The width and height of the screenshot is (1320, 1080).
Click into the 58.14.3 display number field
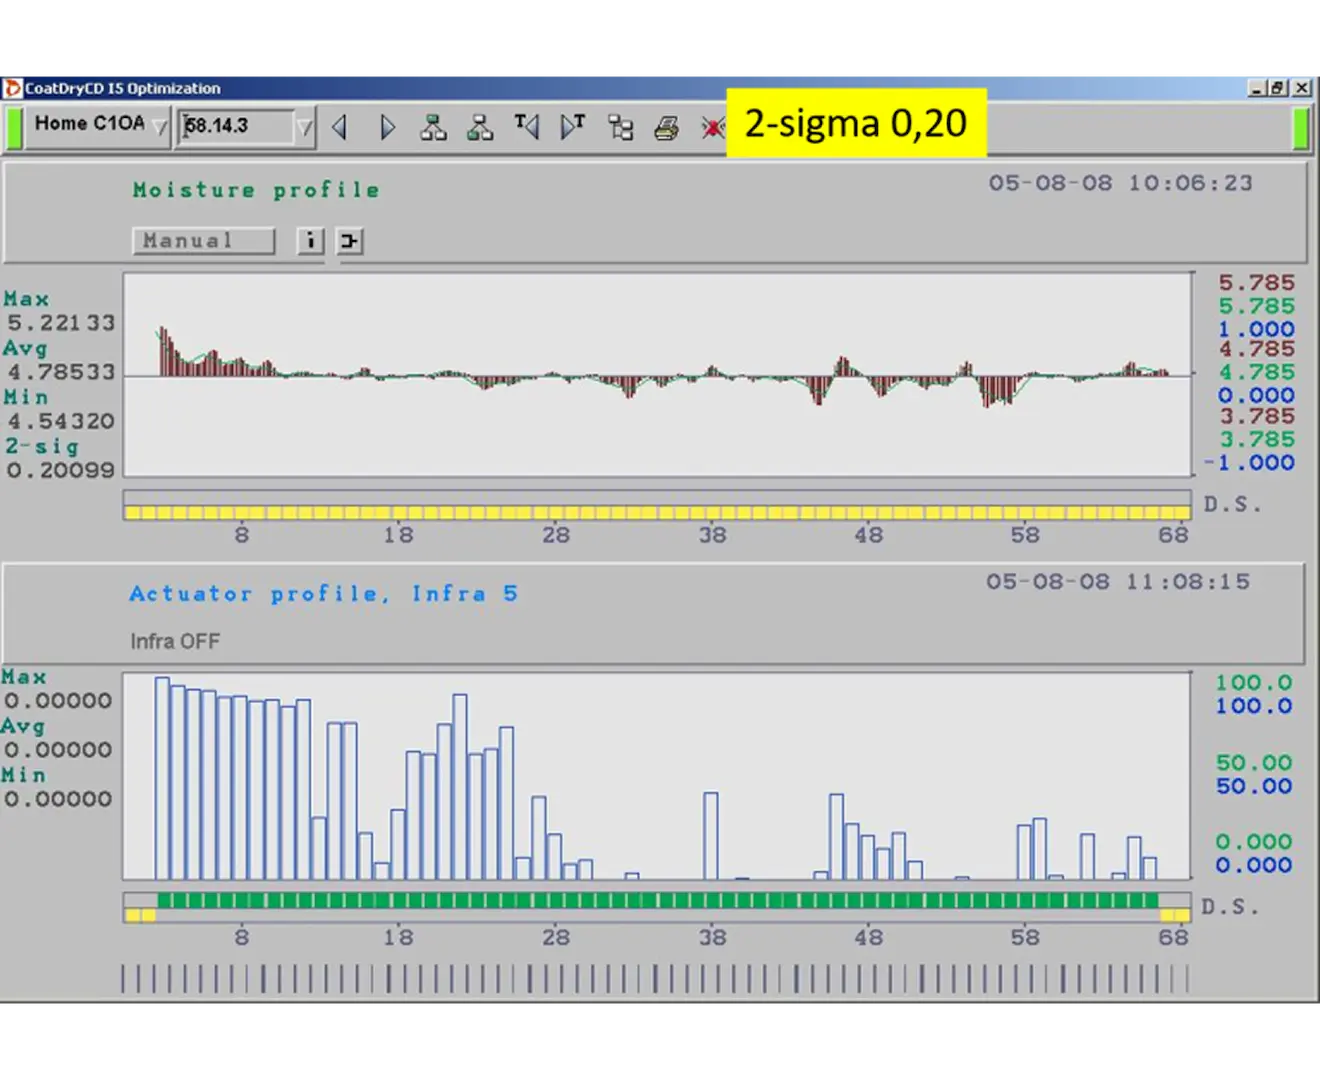click(x=235, y=127)
